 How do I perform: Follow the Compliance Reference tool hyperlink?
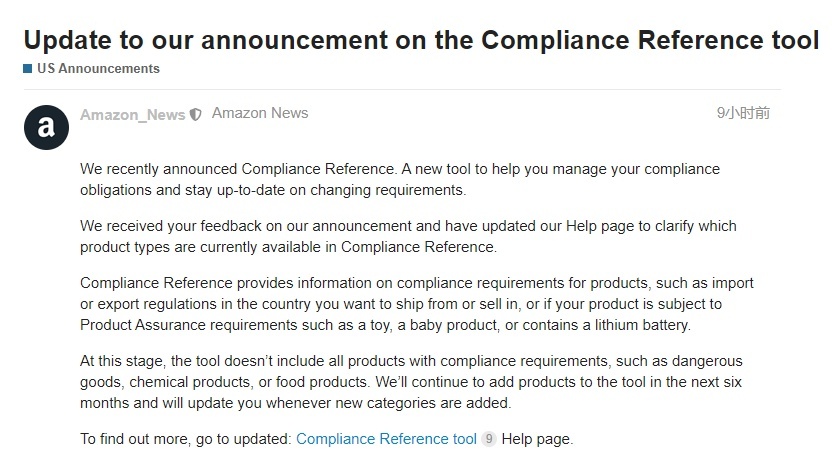click(386, 439)
